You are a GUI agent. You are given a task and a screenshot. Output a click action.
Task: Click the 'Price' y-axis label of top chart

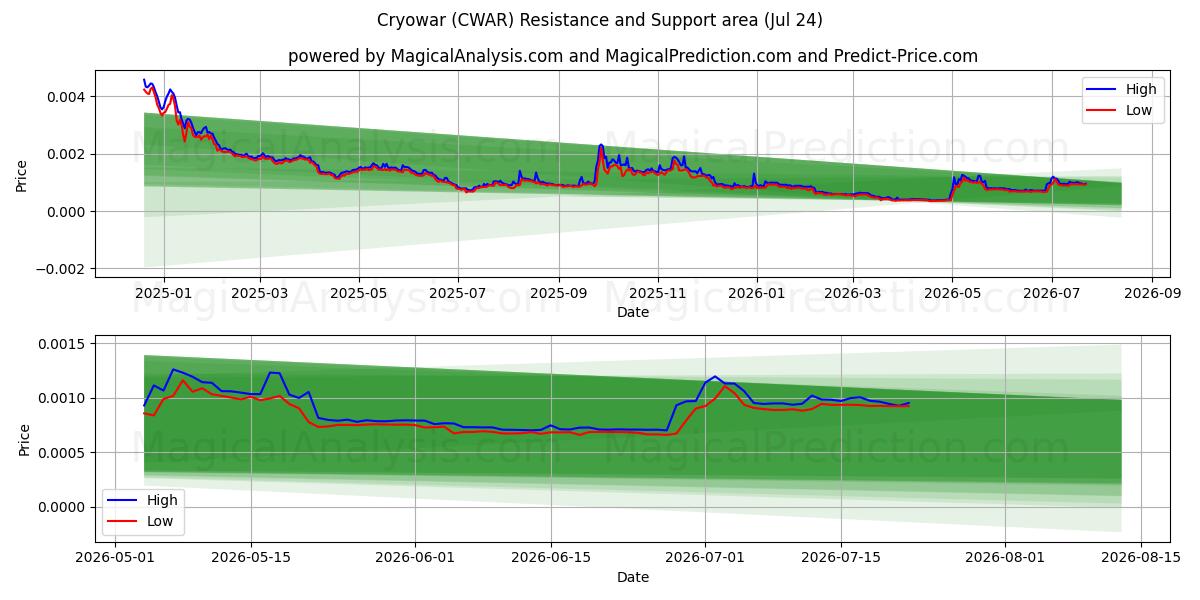tap(23, 174)
